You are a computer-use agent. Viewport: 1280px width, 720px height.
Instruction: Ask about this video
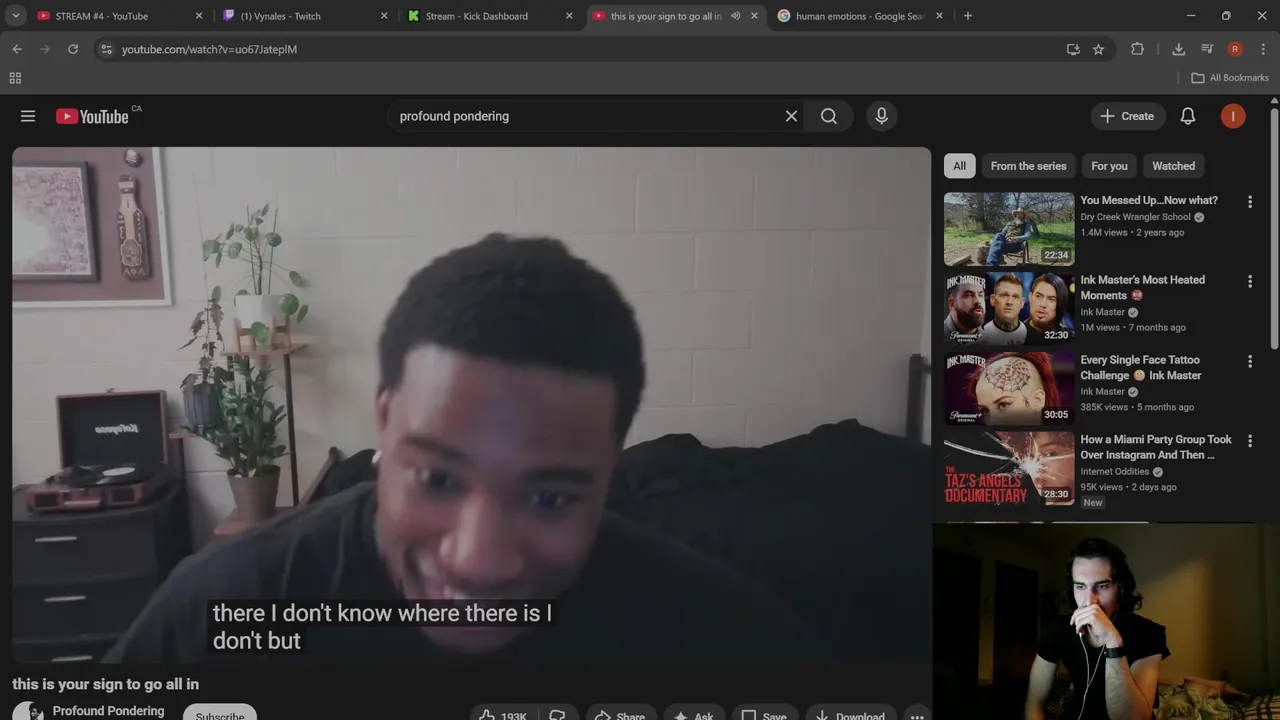point(694,714)
